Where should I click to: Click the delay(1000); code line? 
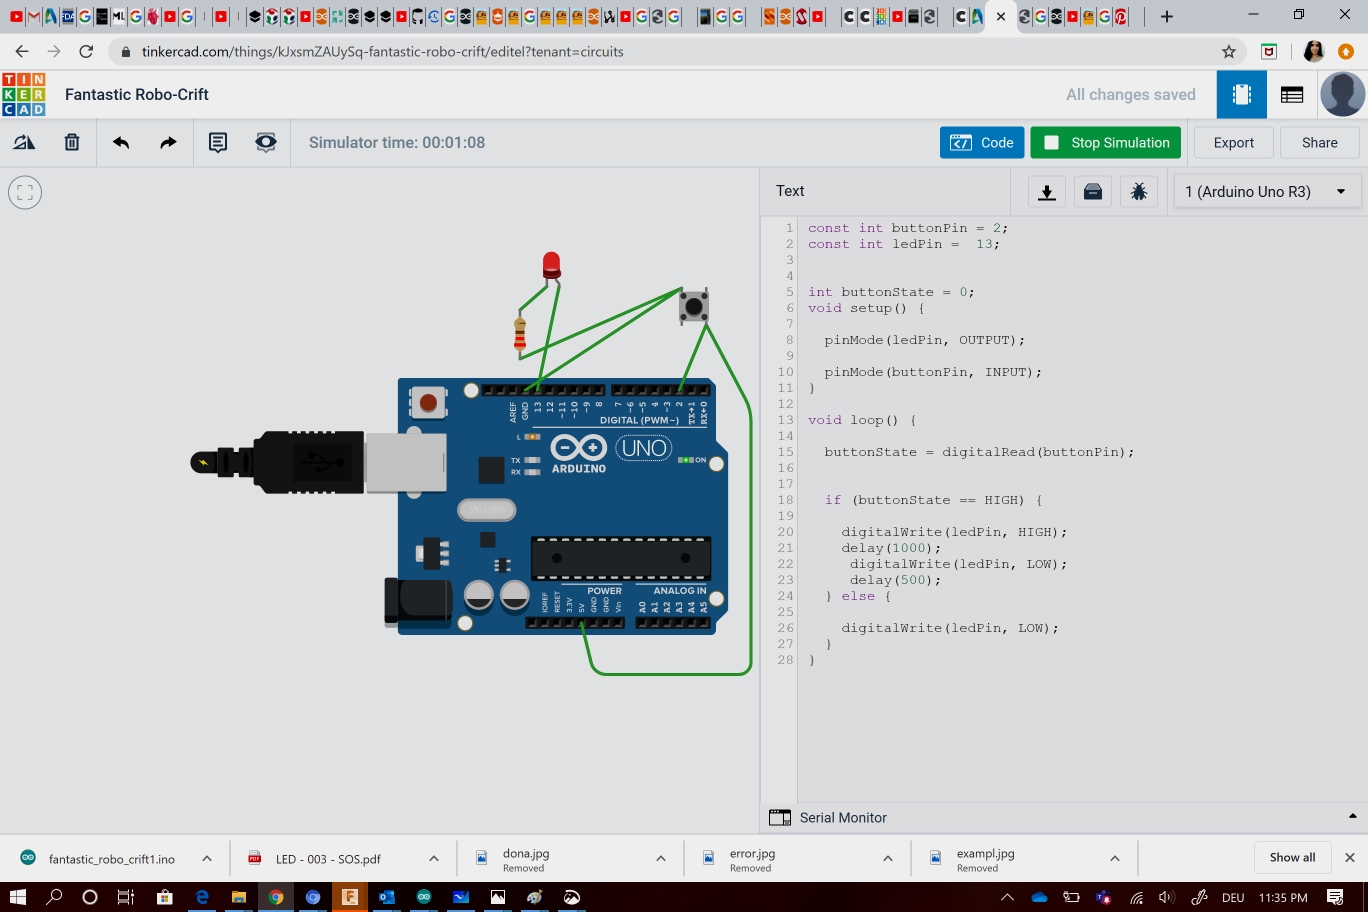click(x=892, y=548)
